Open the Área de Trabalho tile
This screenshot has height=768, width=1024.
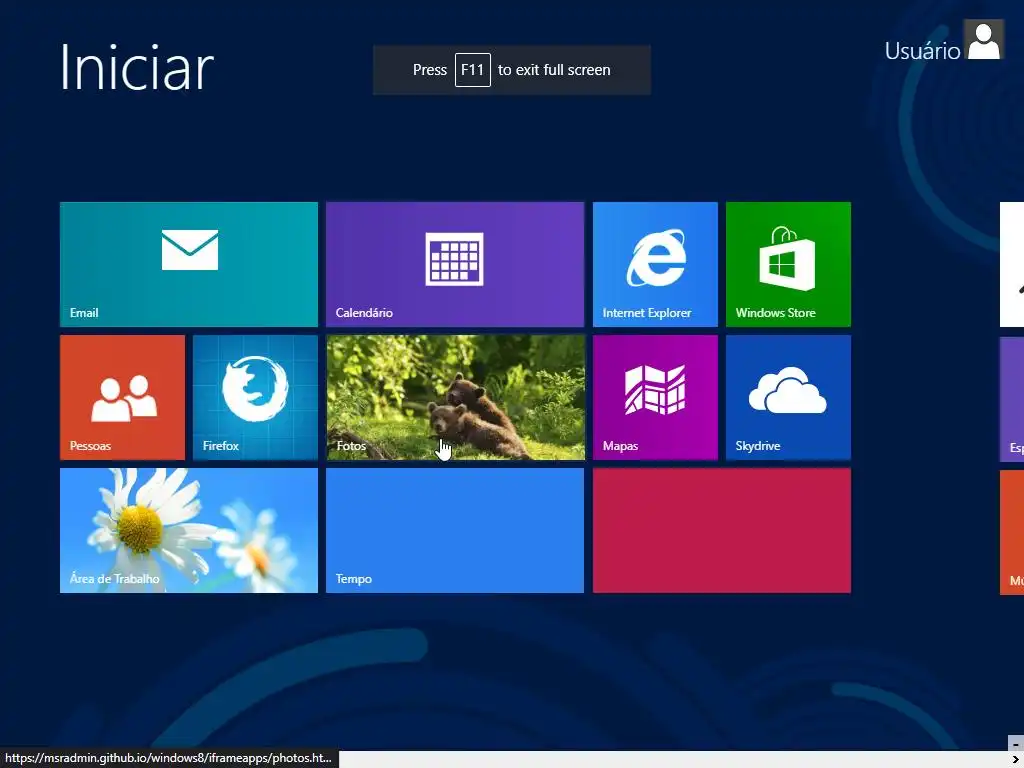tap(189, 531)
